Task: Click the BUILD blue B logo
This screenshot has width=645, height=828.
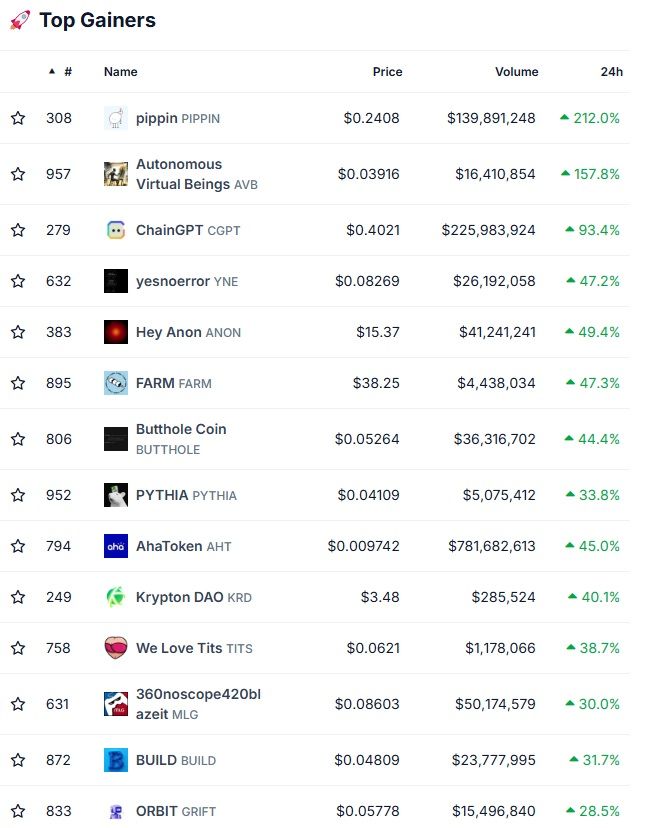Action: (116, 760)
